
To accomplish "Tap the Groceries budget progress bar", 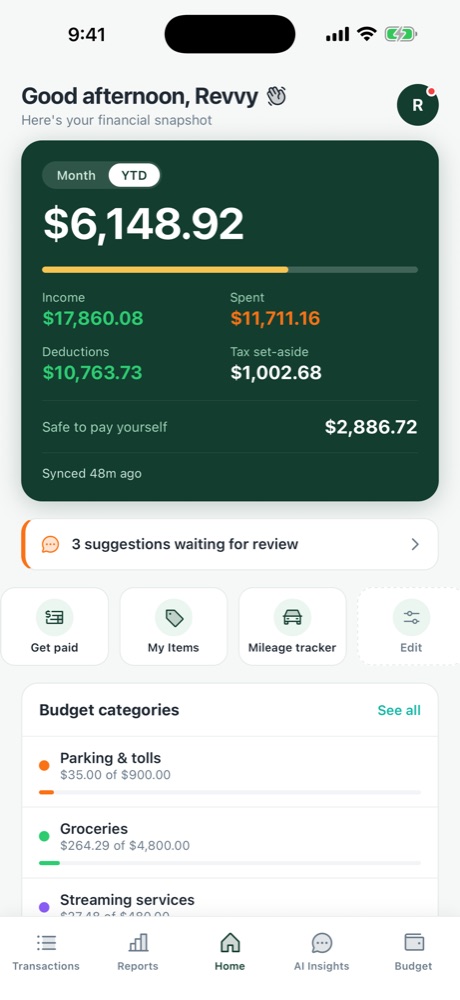I will click(230, 864).
